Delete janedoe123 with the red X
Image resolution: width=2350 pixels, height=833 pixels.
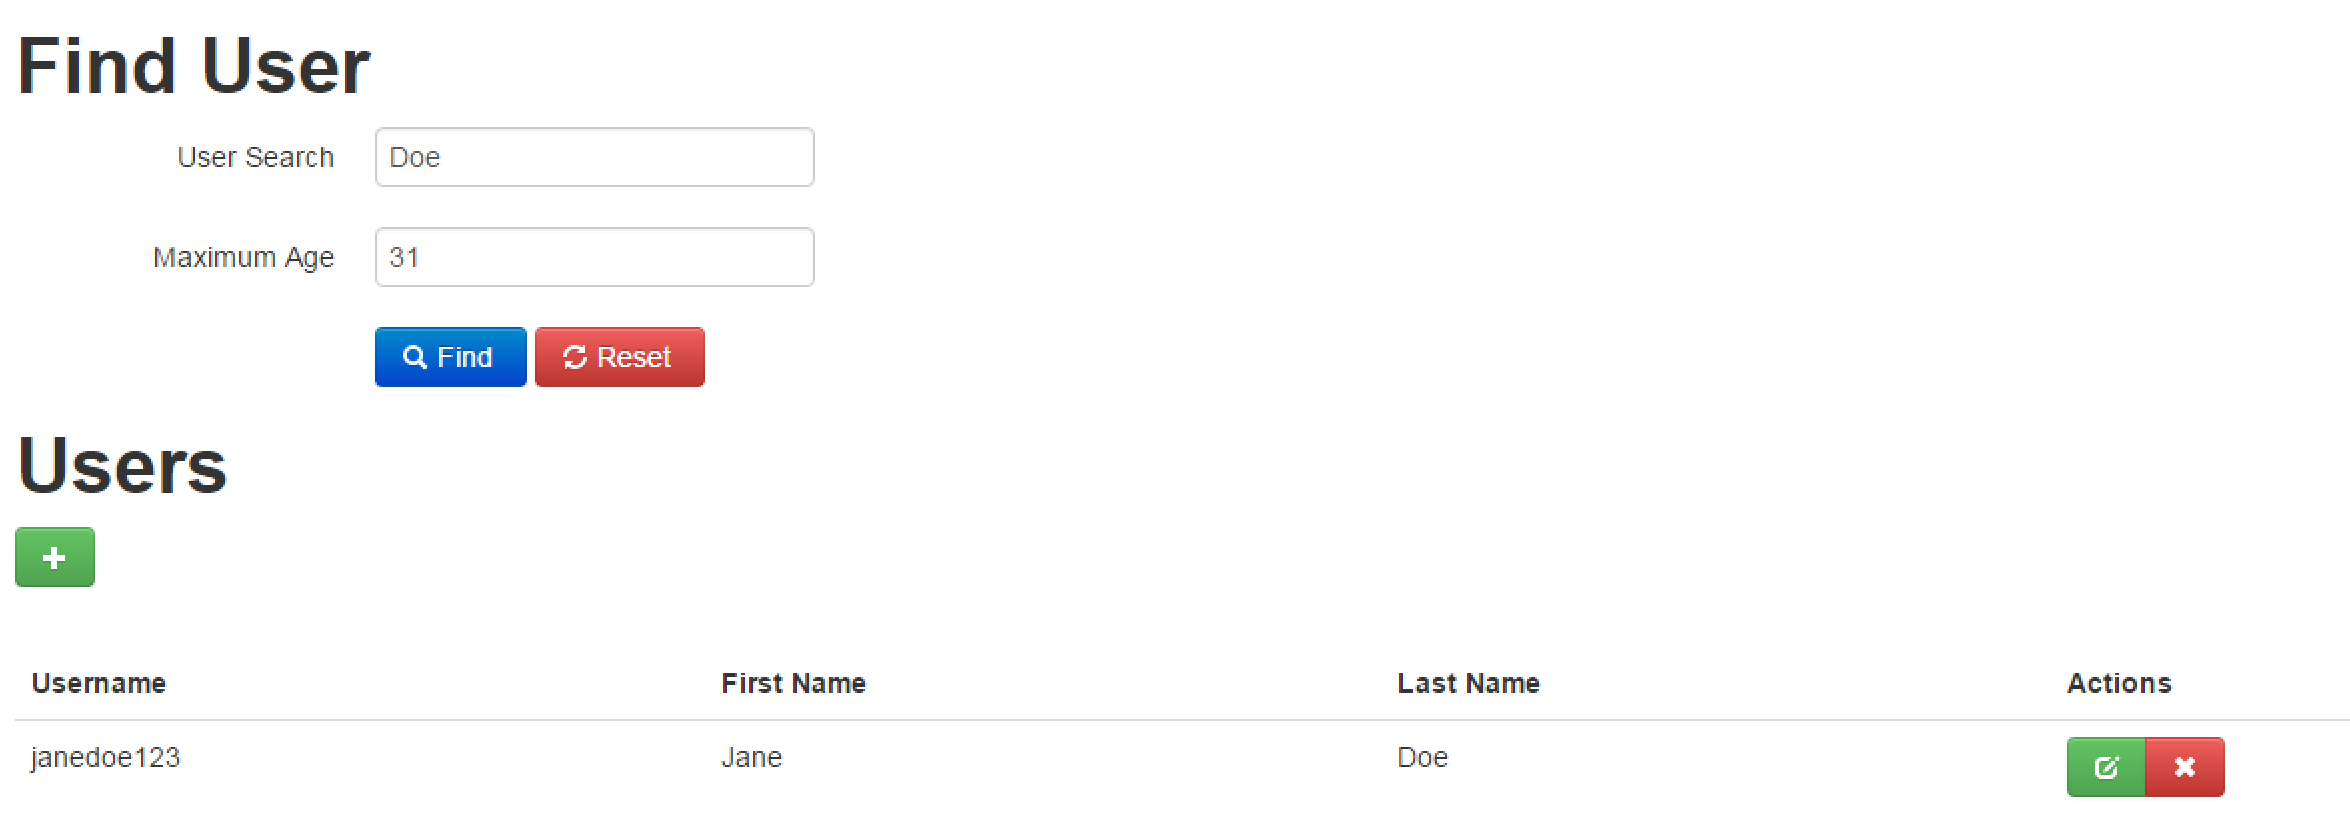2185,767
